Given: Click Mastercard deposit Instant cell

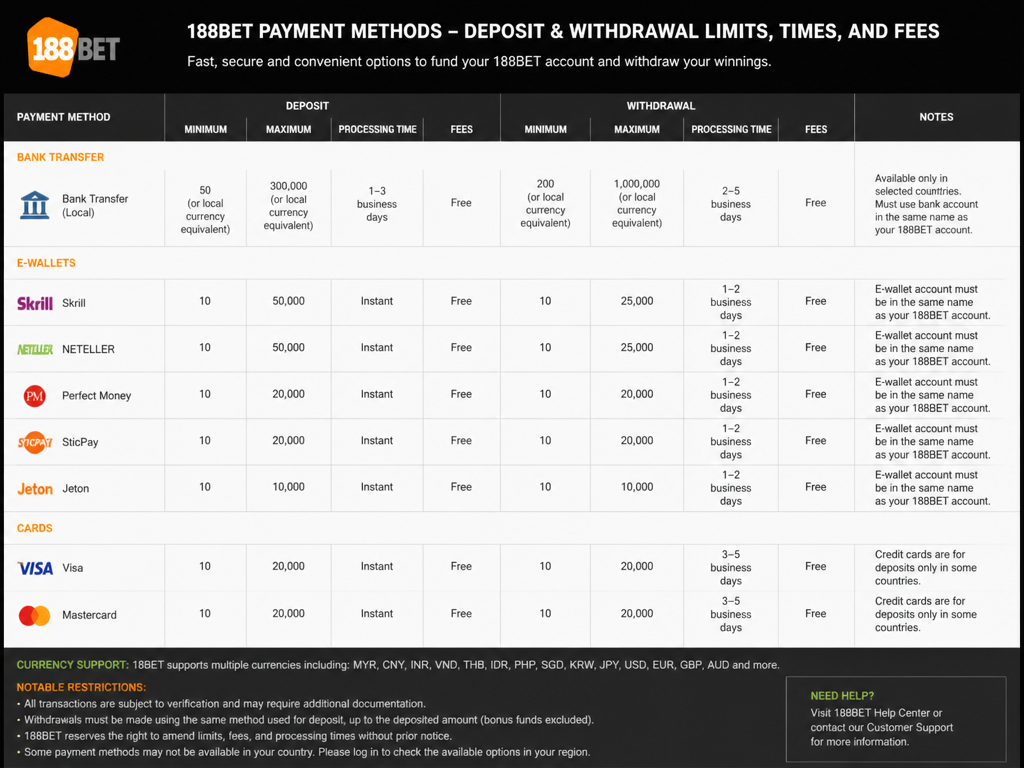Looking at the screenshot, I should 377,614.
